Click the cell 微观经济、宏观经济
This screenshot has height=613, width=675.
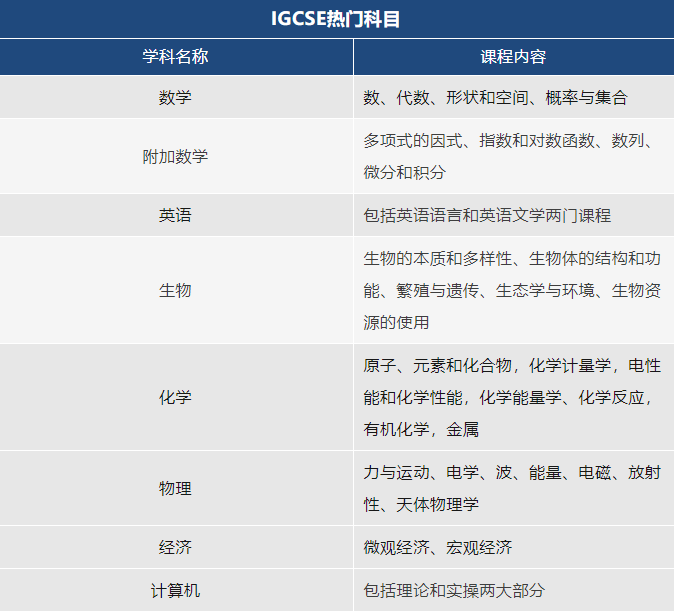pyautogui.click(x=514, y=547)
